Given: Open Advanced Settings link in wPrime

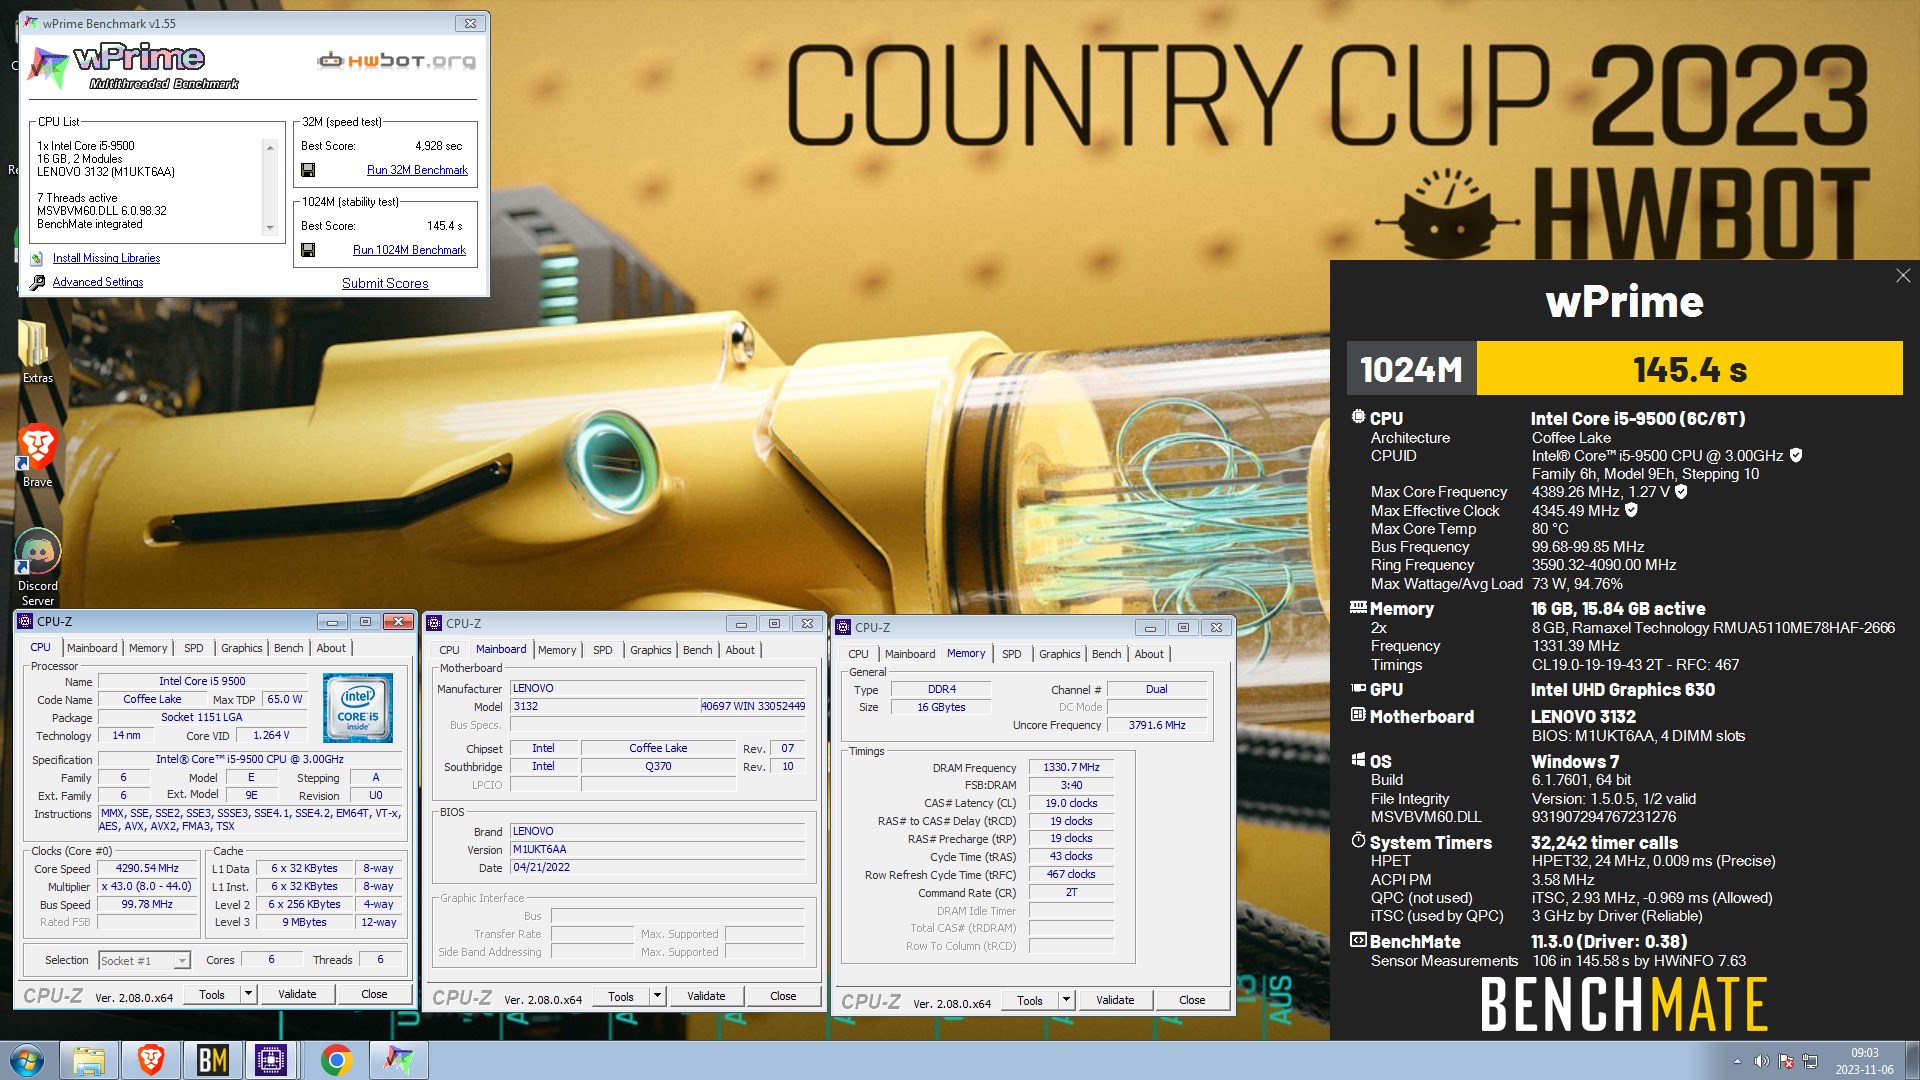Looking at the screenshot, I should tap(98, 282).
